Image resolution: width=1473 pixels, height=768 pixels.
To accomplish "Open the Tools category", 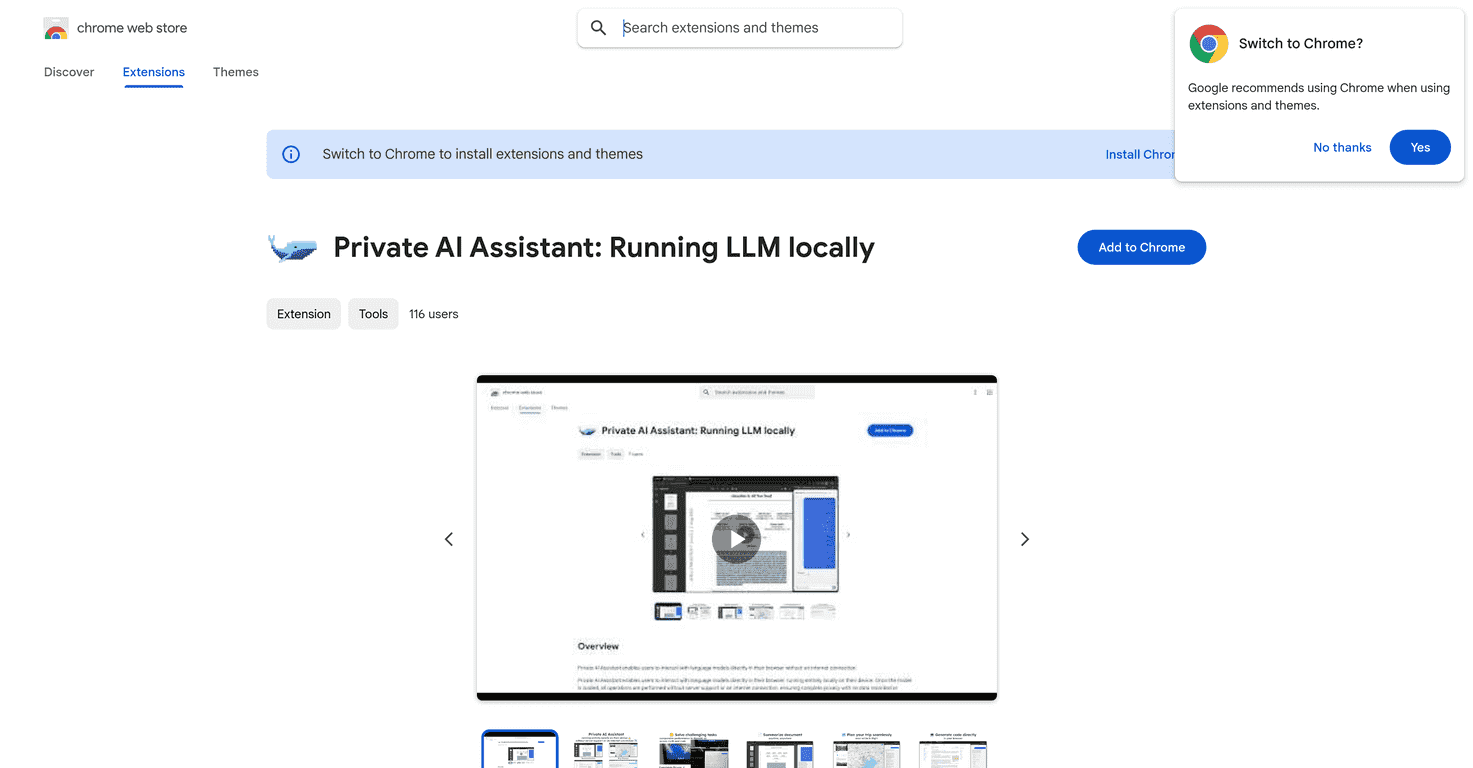I will (373, 313).
